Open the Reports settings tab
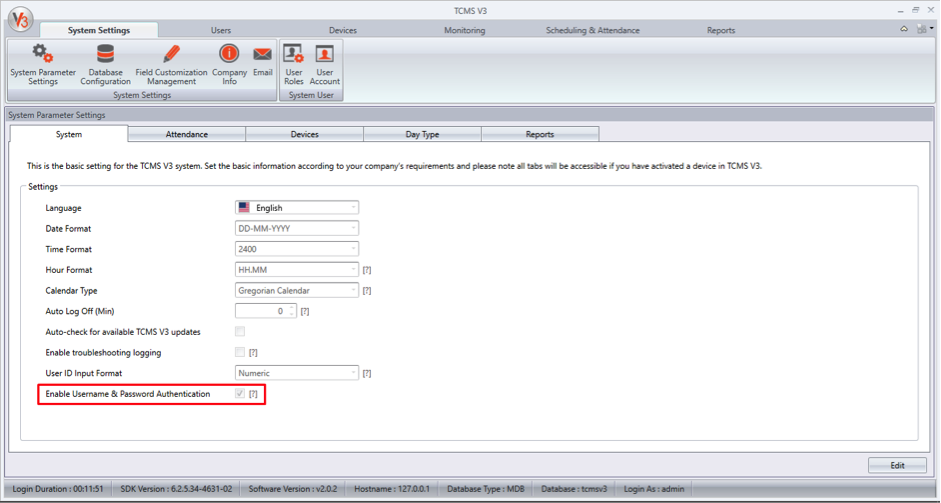This screenshot has width=941, height=503. [540, 134]
